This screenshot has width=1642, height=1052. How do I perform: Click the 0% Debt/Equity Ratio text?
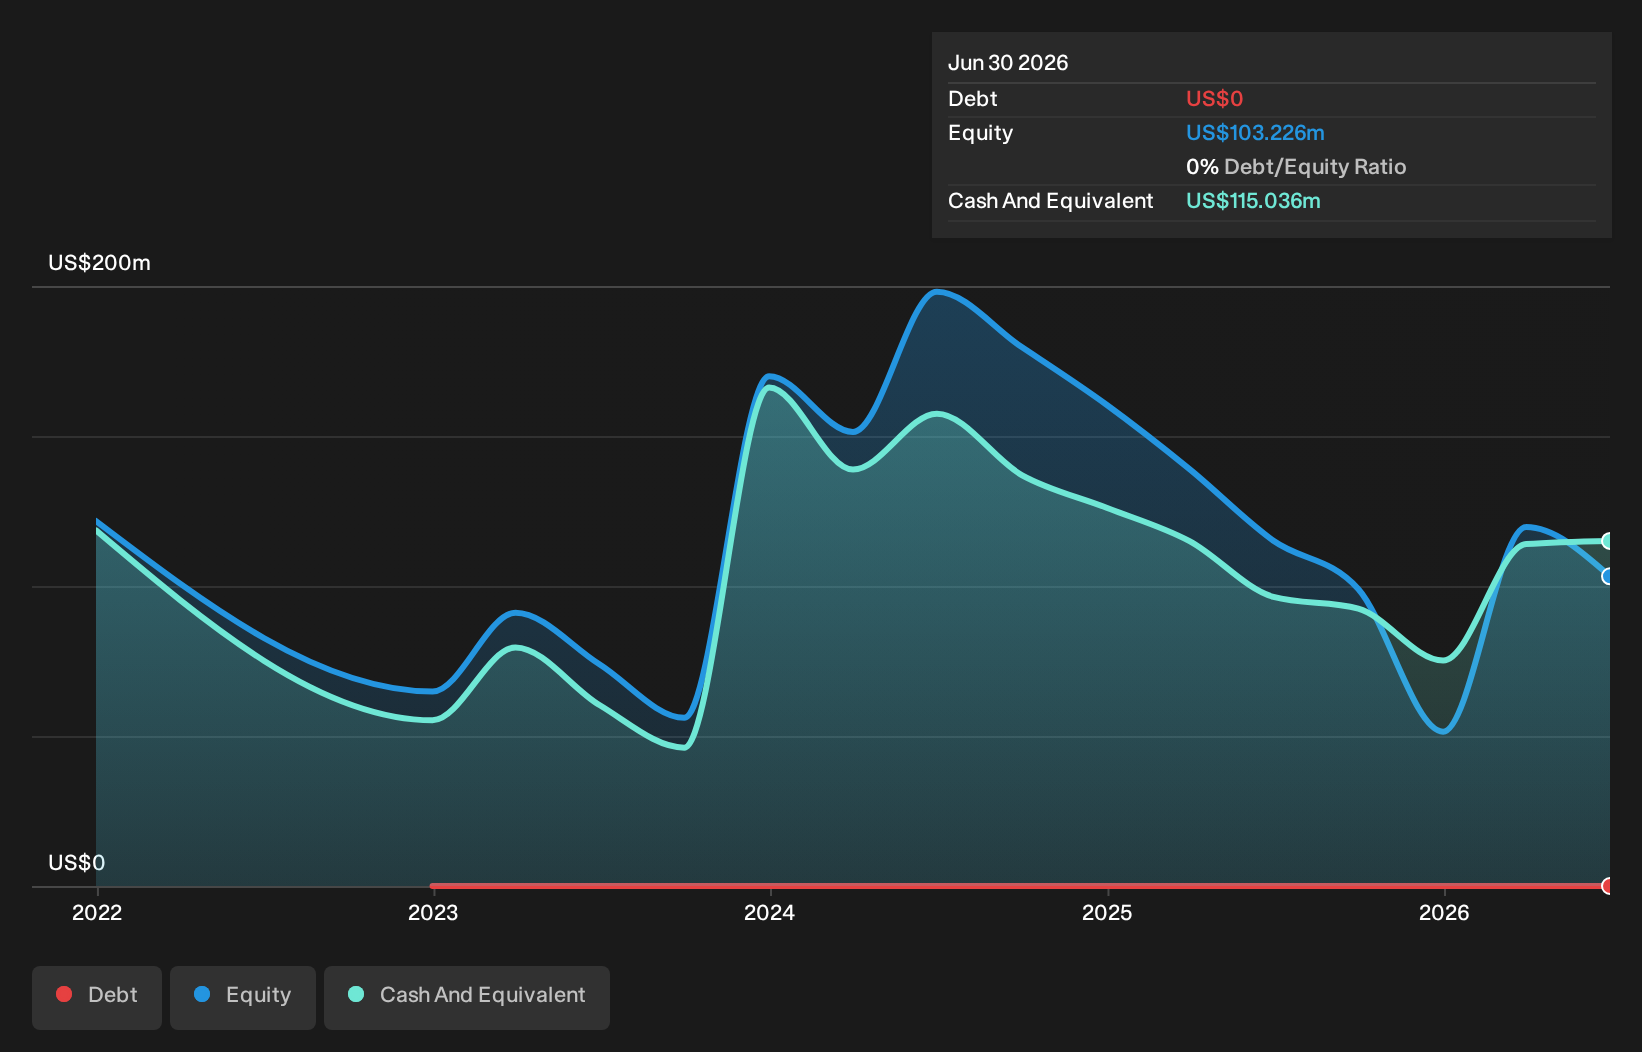[1296, 167]
